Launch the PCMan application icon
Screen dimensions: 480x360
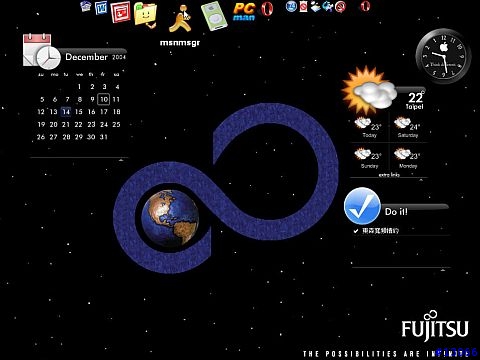click(x=244, y=12)
